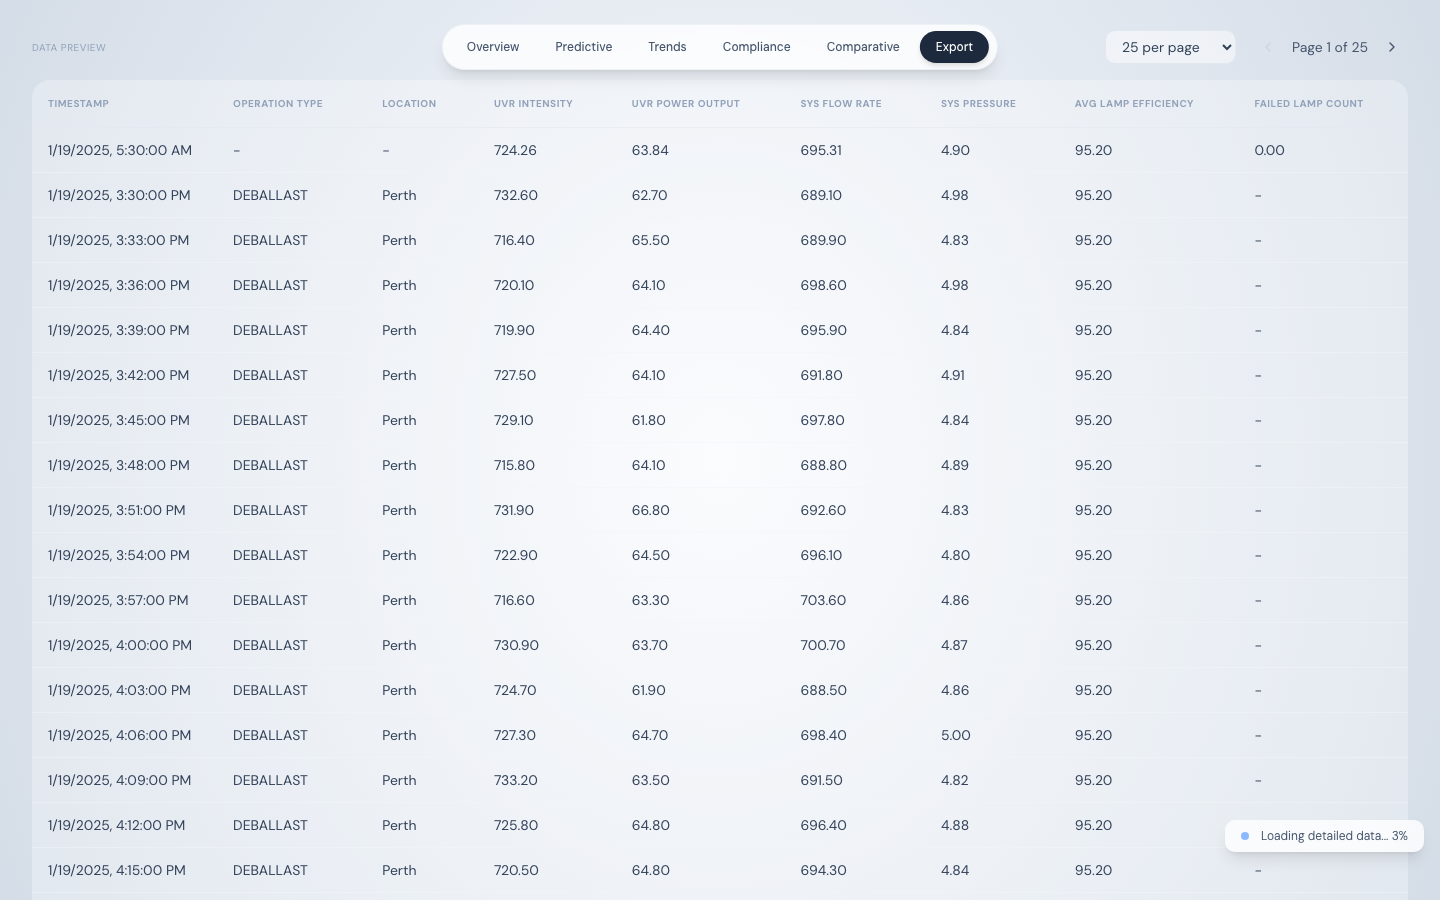Image resolution: width=1440 pixels, height=900 pixels.
Task: Click the Timestamp column header
Action: [78, 104]
